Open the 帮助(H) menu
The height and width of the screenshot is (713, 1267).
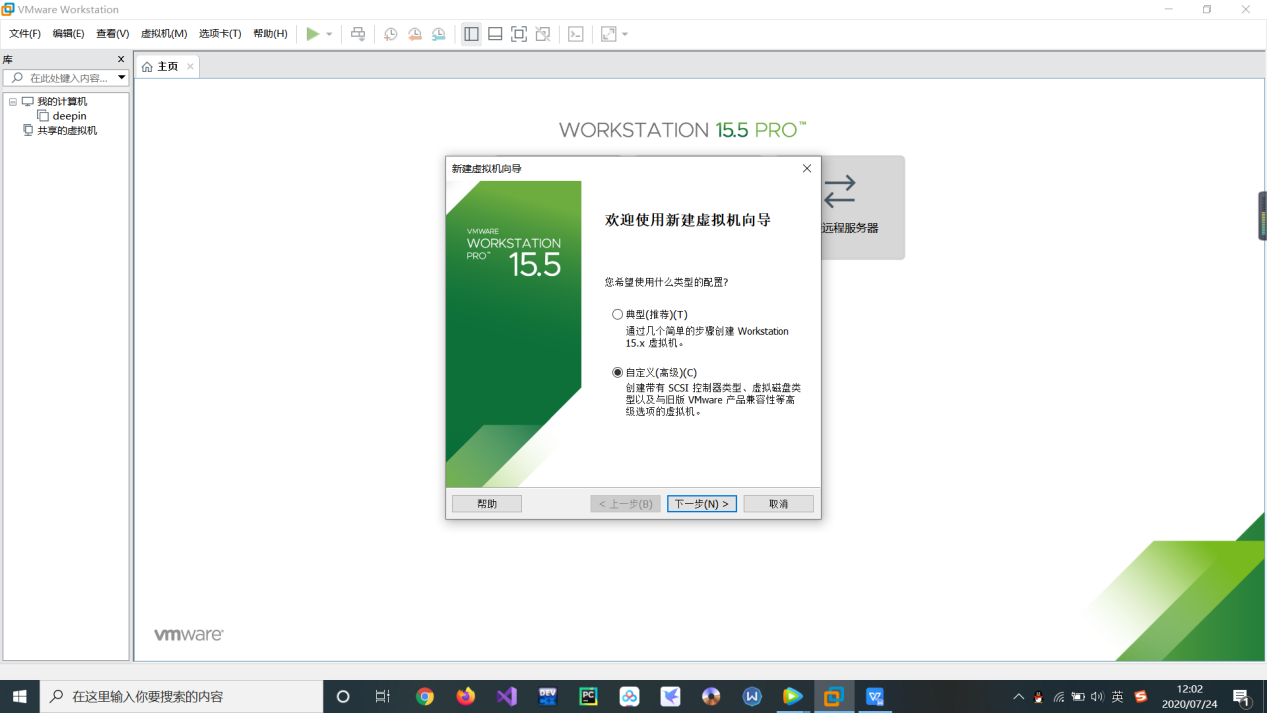[270, 34]
